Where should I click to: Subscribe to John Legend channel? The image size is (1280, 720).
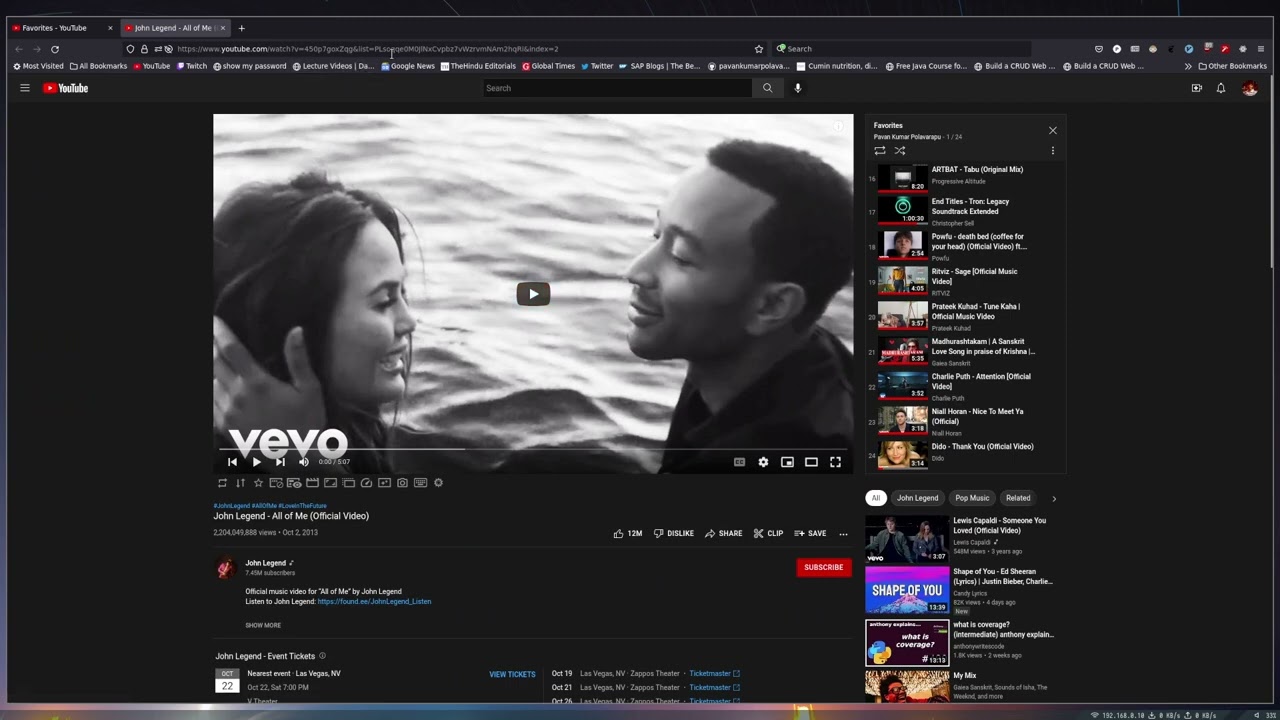click(x=823, y=567)
